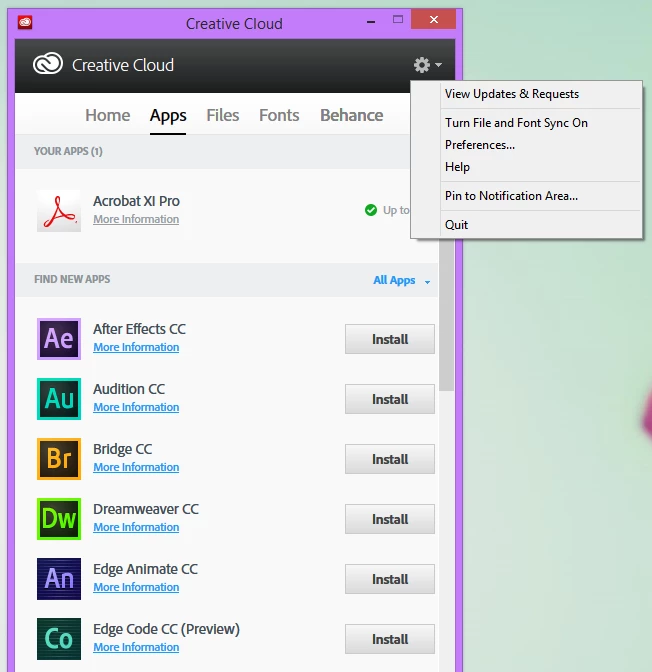Click the Creative Cloud logo in the header
This screenshot has height=672, width=652.
pos(48,64)
